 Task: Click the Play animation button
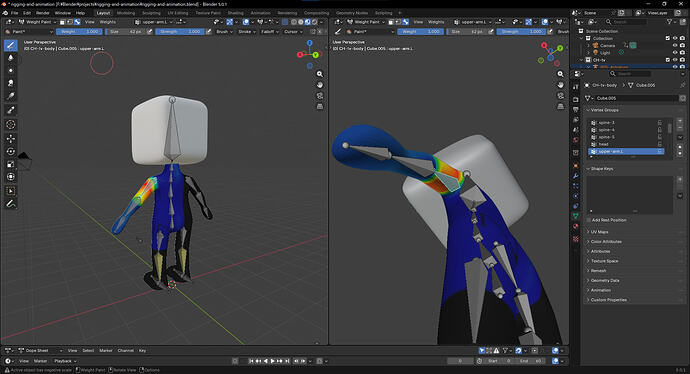(x=272, y=361)
